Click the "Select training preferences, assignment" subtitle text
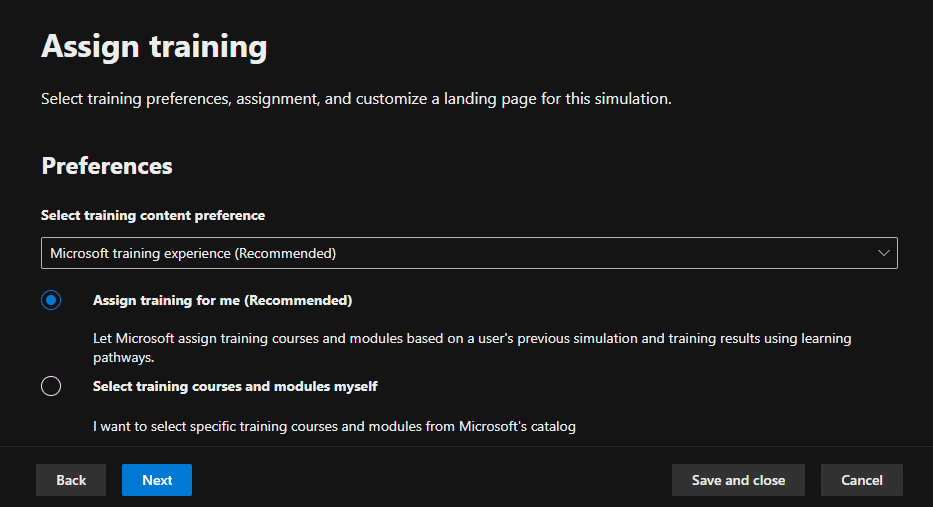The height and width of the screenshot is (507, 933). 356,99
